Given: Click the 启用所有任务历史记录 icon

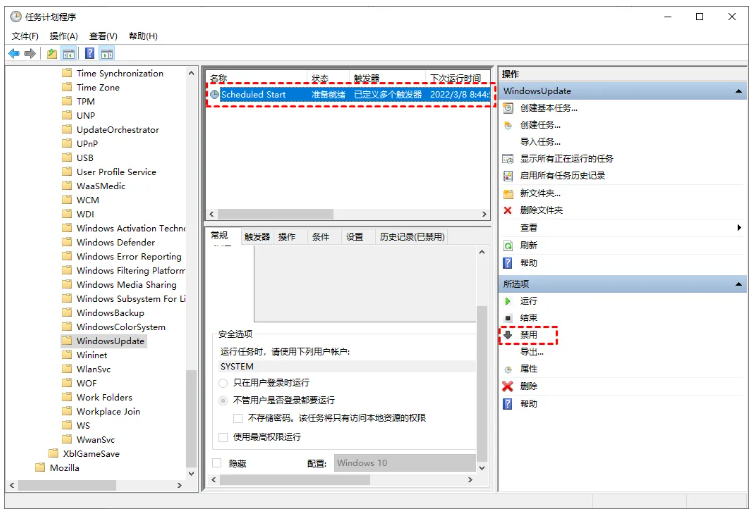Looking at the screenshot, I should (508, 176).
